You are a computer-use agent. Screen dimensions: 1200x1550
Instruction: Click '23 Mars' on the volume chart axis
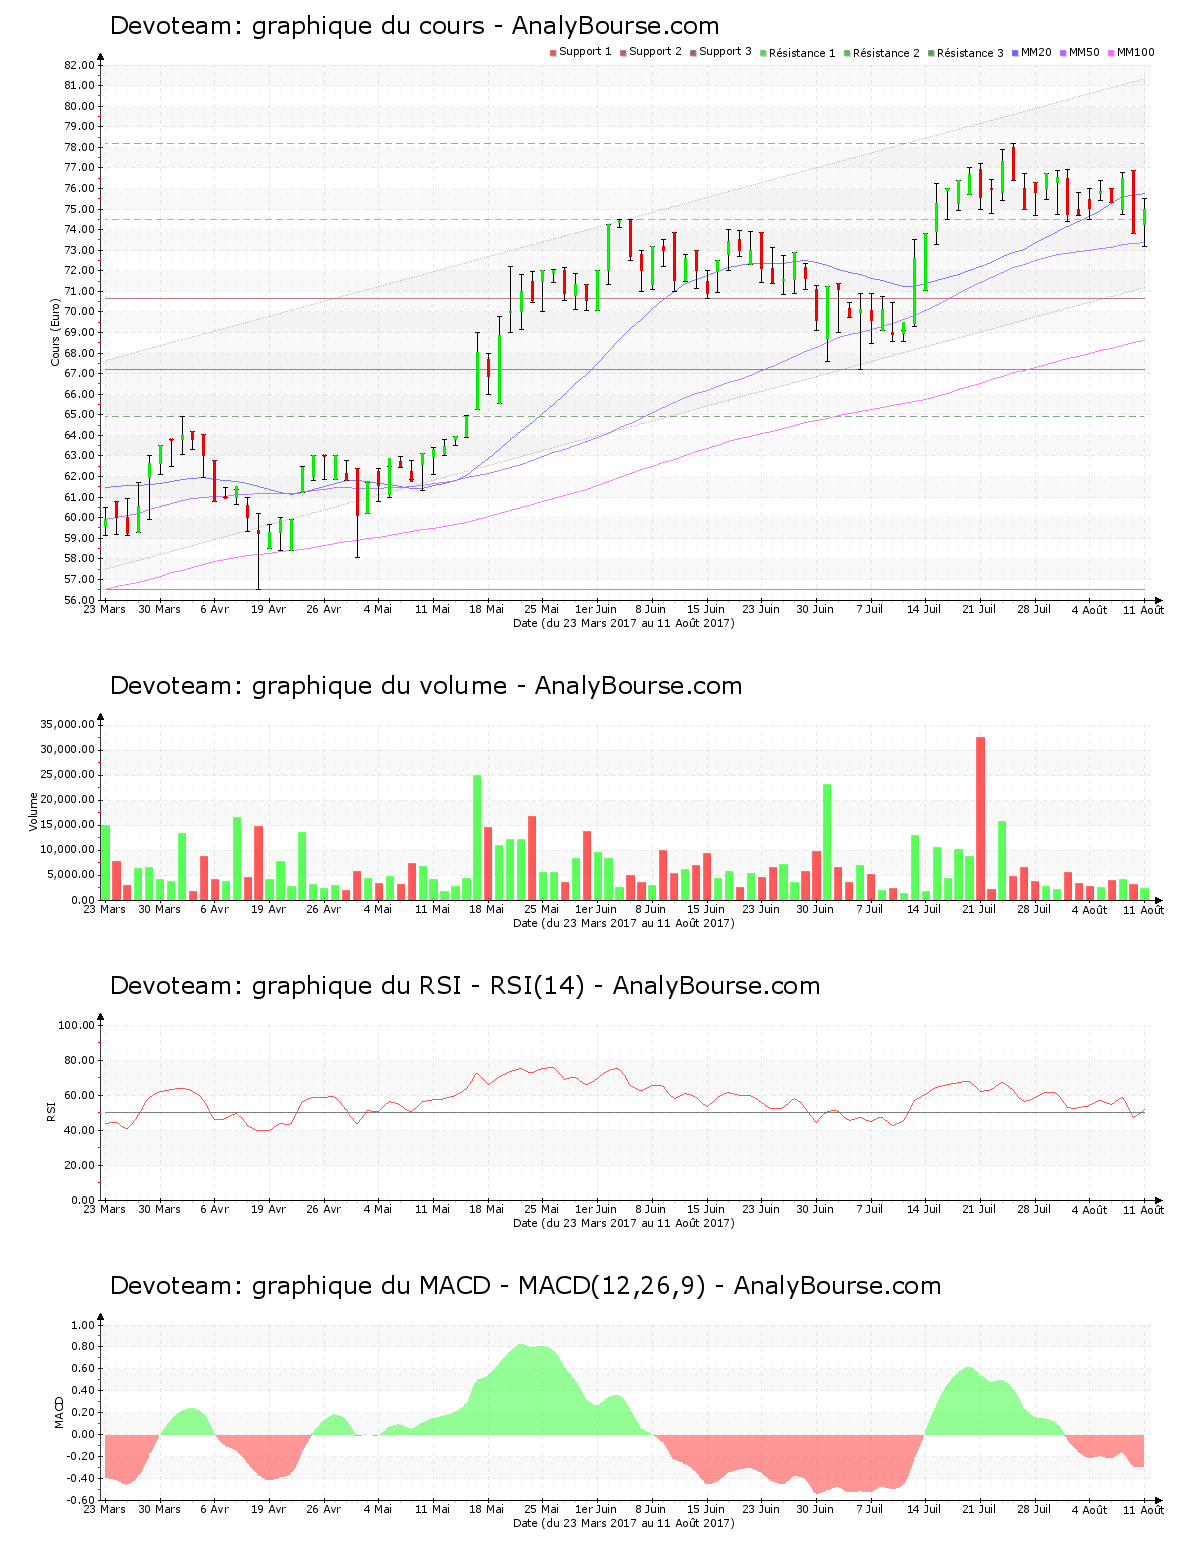[105, 909]
